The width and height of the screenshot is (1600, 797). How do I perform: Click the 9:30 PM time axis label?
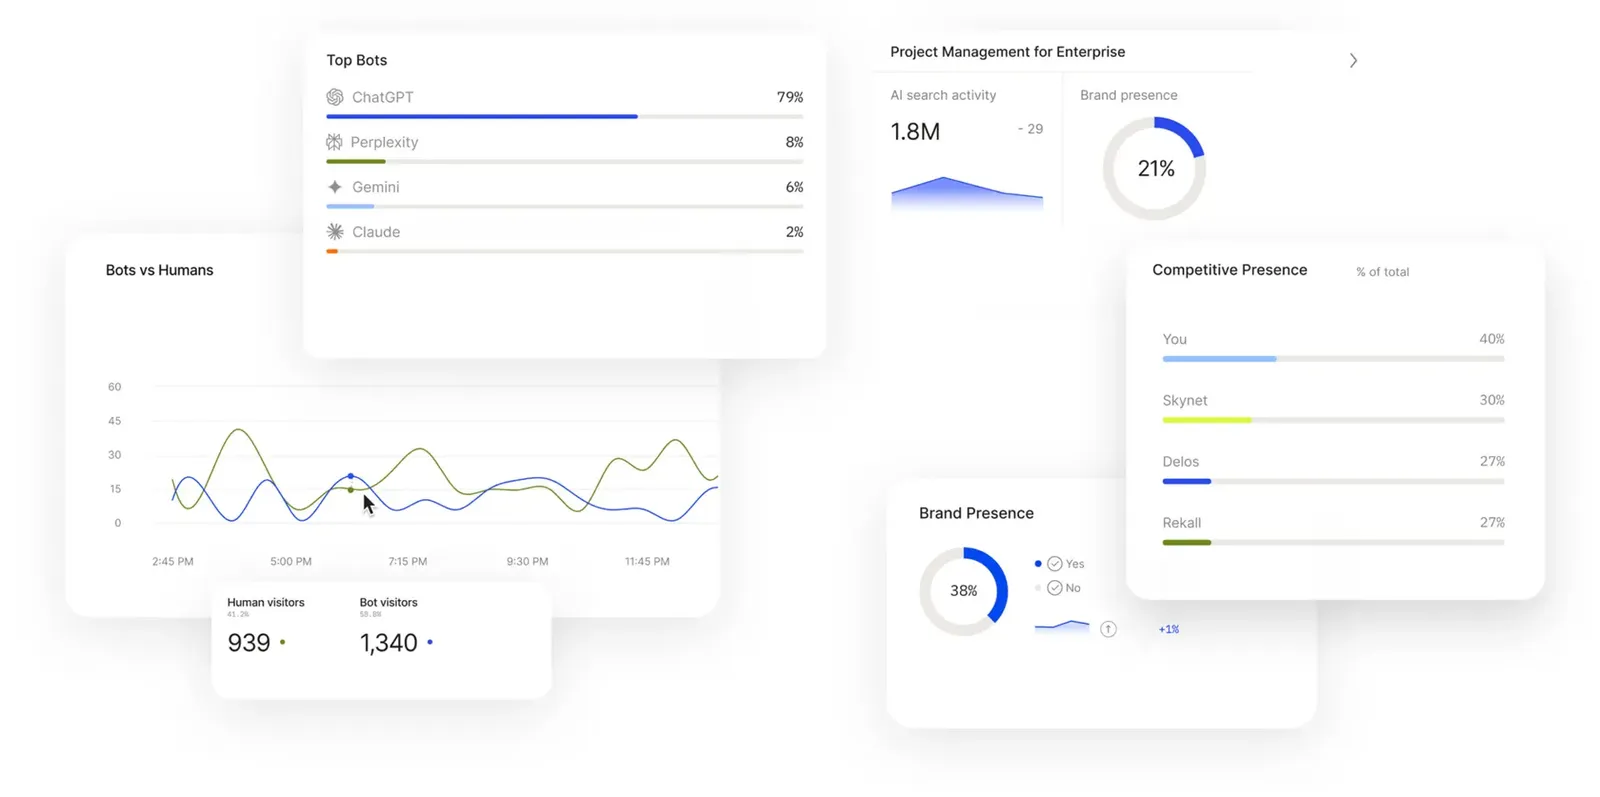[527, 562]
